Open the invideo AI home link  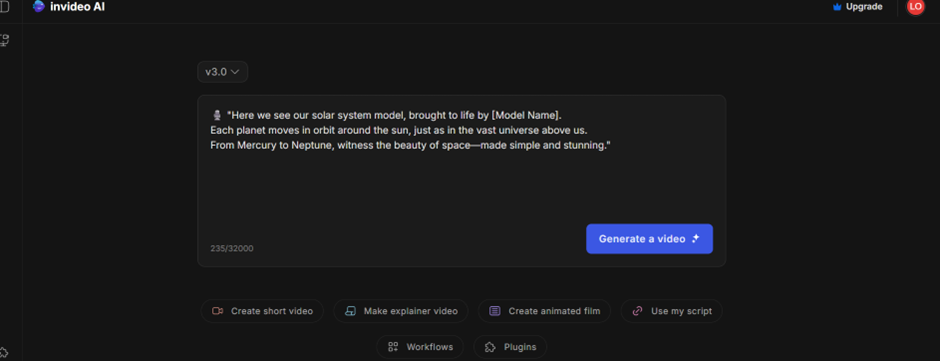click(x=69, y=7)
